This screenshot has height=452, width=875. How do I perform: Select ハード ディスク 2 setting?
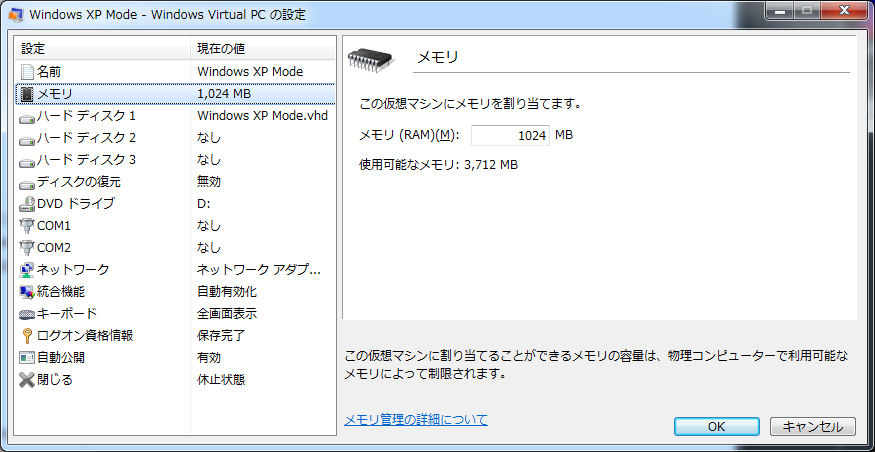pyautogui.click(x=175, y=138)
